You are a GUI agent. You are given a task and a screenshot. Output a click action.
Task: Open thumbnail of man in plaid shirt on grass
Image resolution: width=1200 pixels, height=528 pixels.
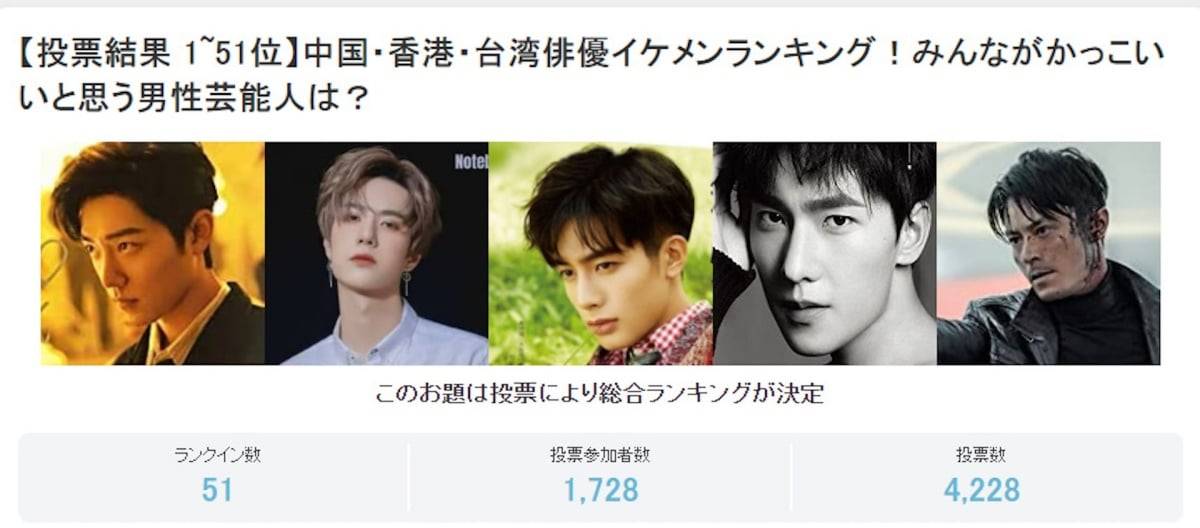click(x=601, y=253)
